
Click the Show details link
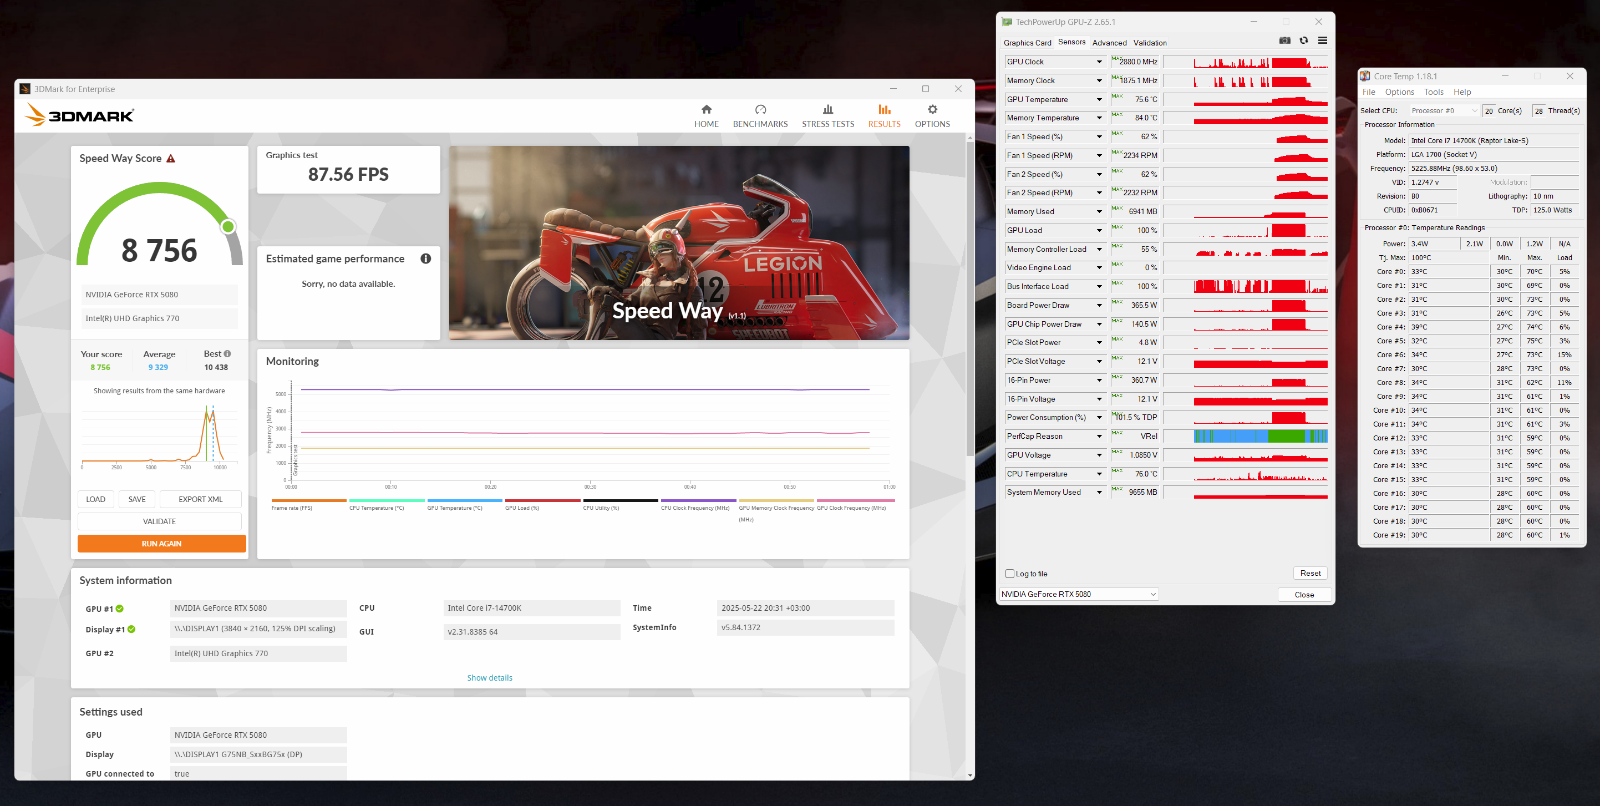click(489, 678)
